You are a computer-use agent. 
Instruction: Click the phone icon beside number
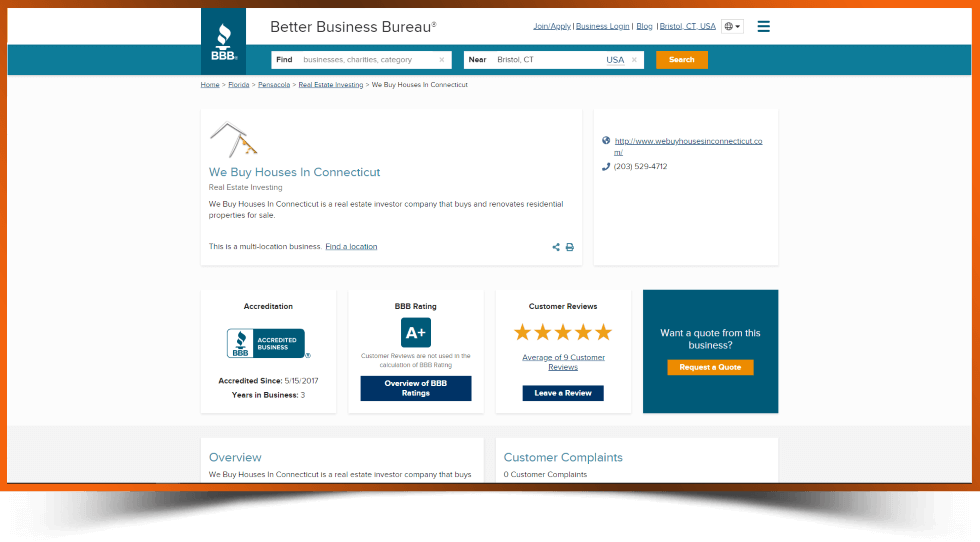606,166
